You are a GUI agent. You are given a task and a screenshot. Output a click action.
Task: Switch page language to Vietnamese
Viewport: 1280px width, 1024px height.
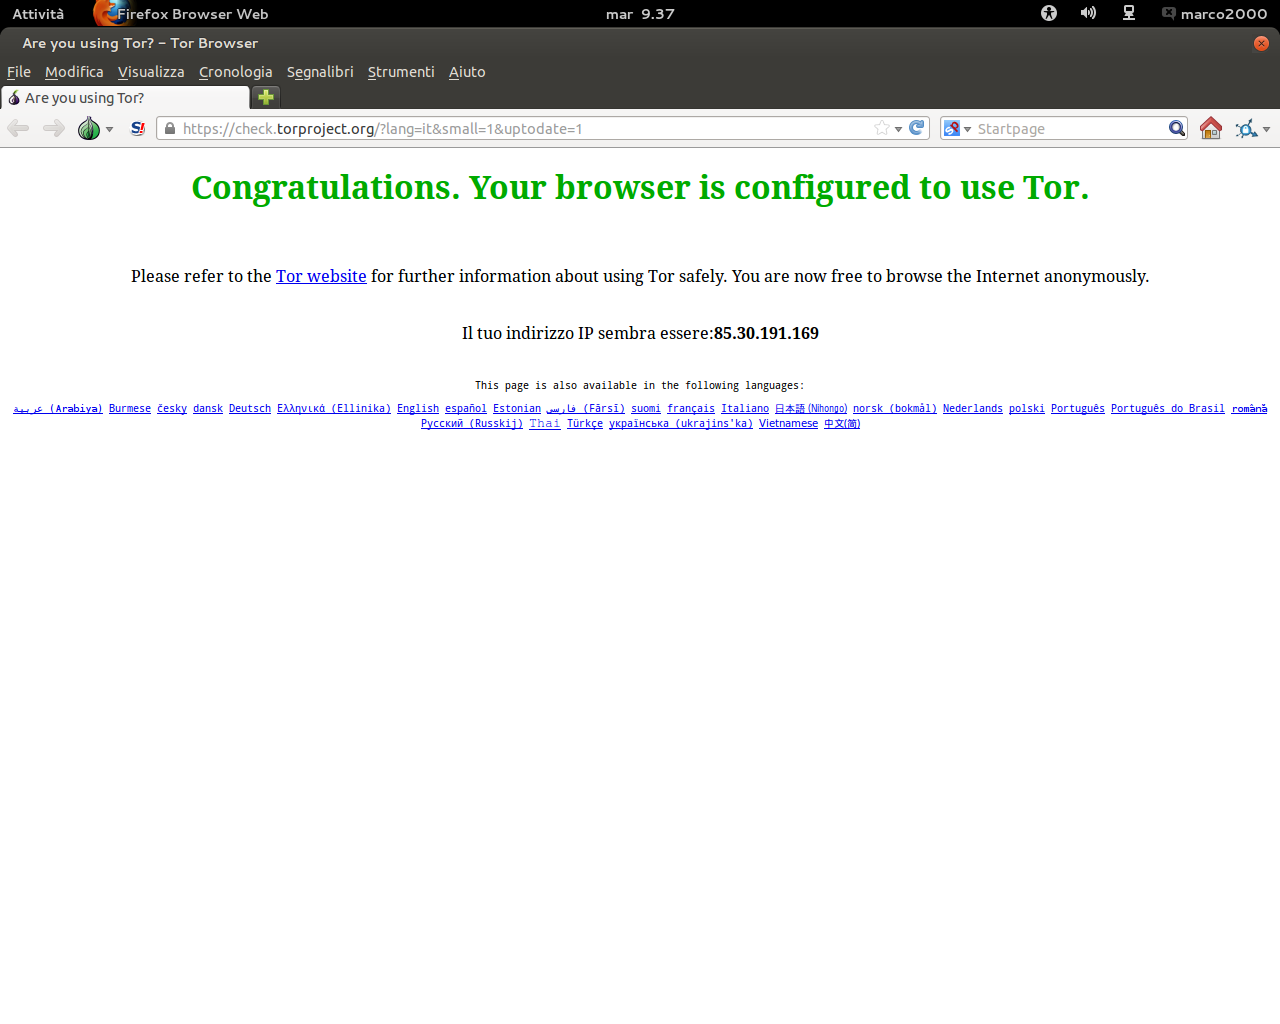[x=788, y=423]
